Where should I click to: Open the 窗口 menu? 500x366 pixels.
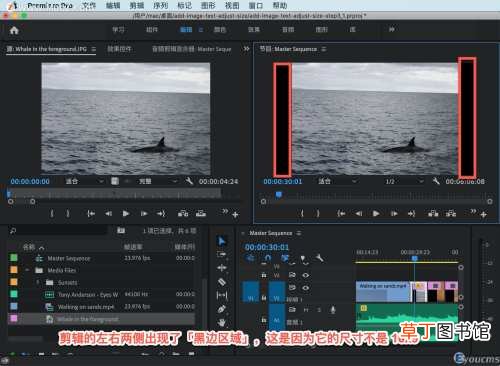(x=256, y=5)
